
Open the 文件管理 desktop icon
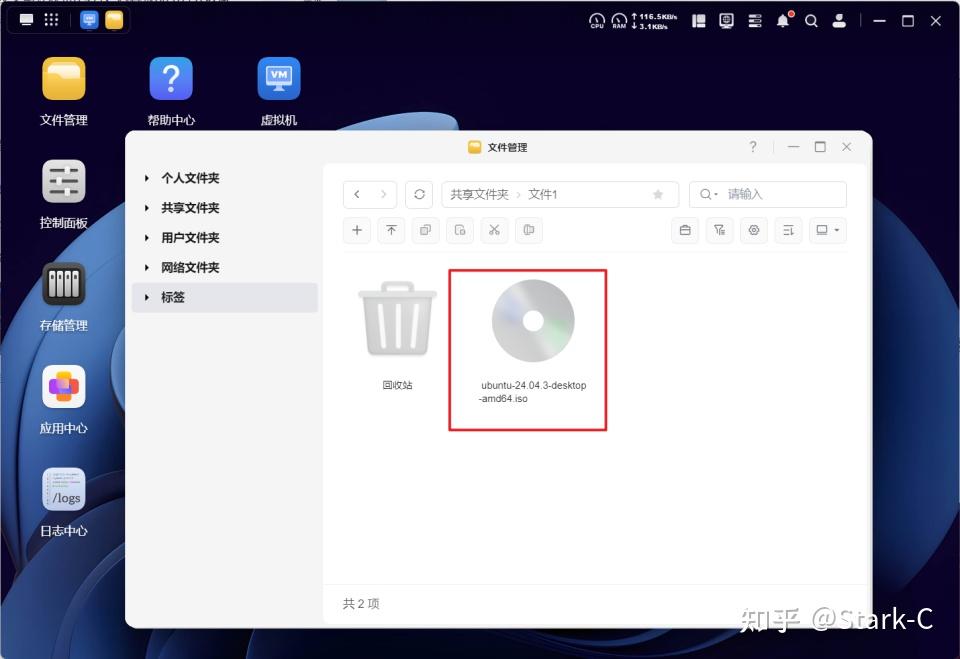(64, 78)
